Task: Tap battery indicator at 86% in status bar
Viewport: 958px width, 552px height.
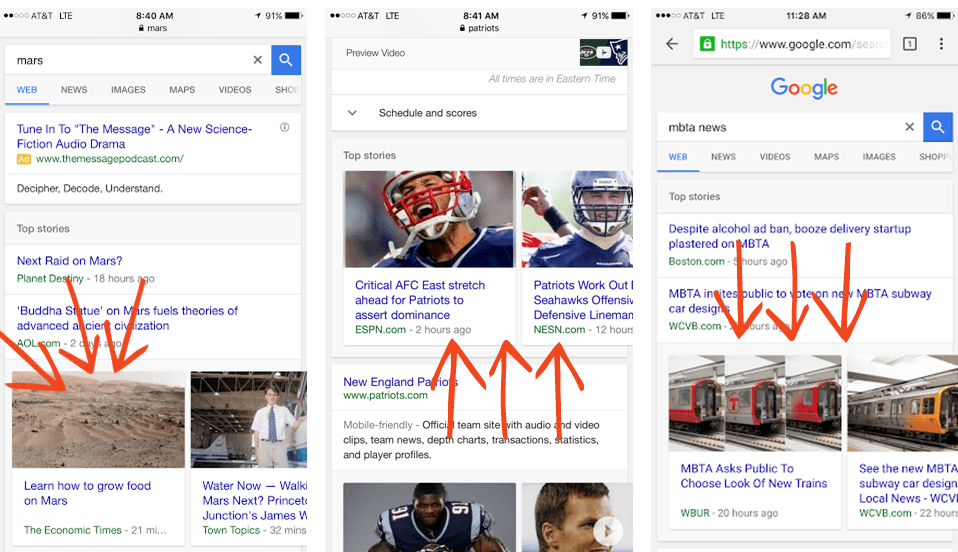Action: click(945, 15)
